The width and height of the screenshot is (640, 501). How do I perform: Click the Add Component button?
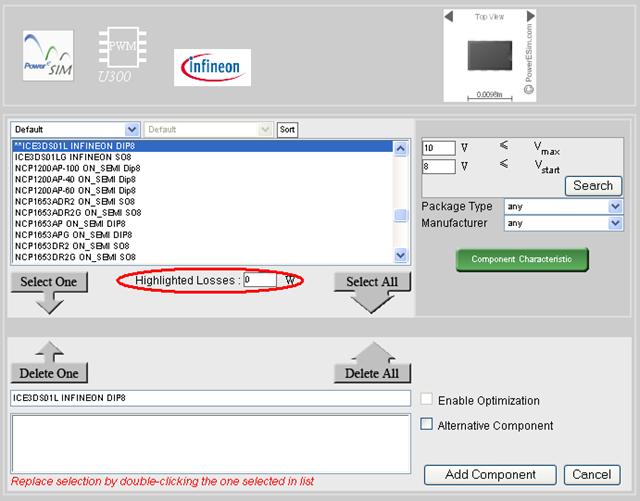pyautogui.click(x=489, y=474)
